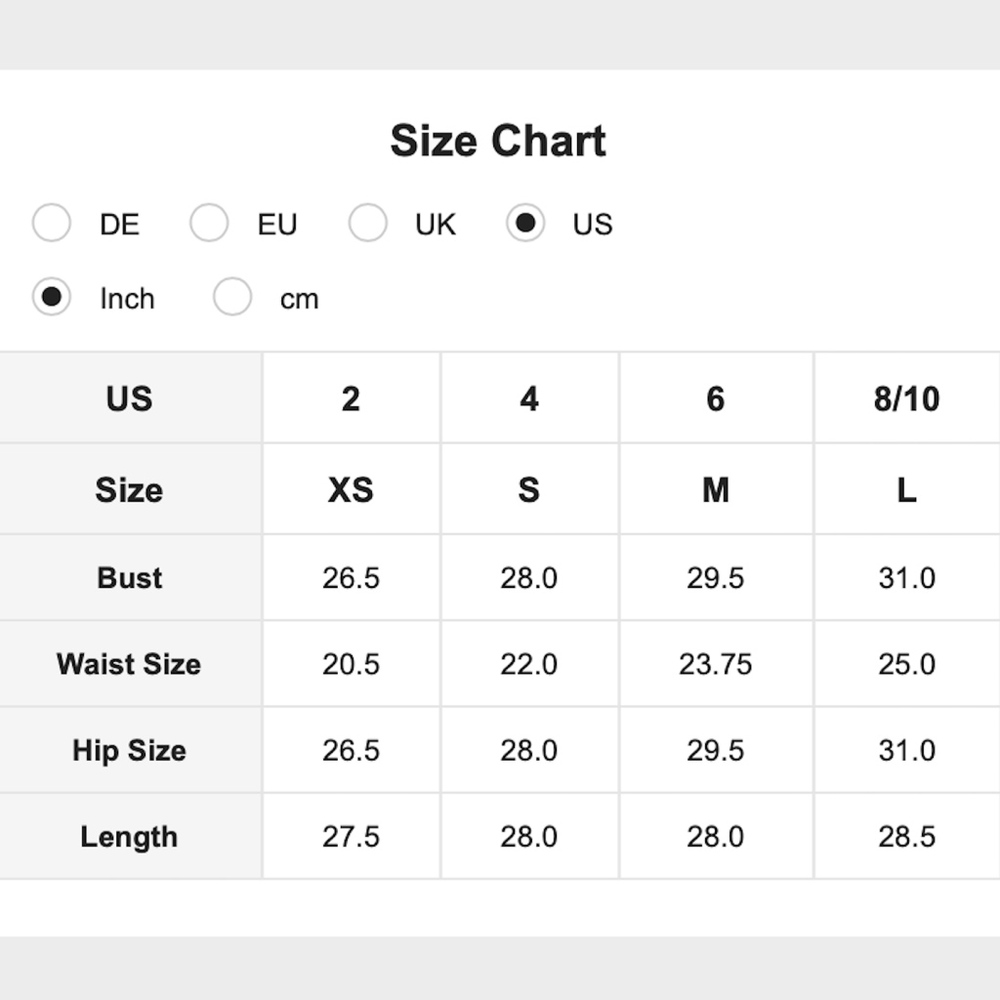Screen dimensions: 1000x1000
Task: Click the Size Chart heading
Action: tap(498, 141)
